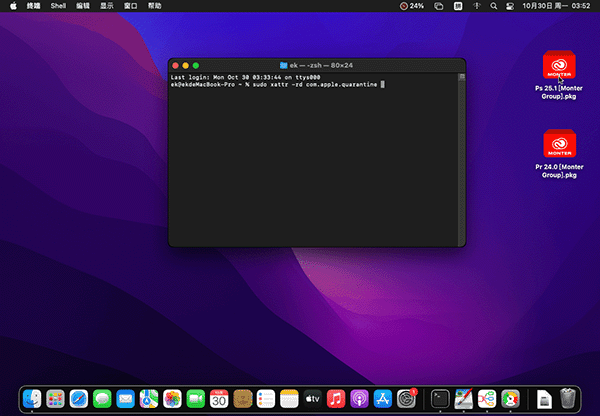The width and height of the screenshot is (600, 416).
Task: Open Podcasts app in the Dock
Action: [359, 399]
